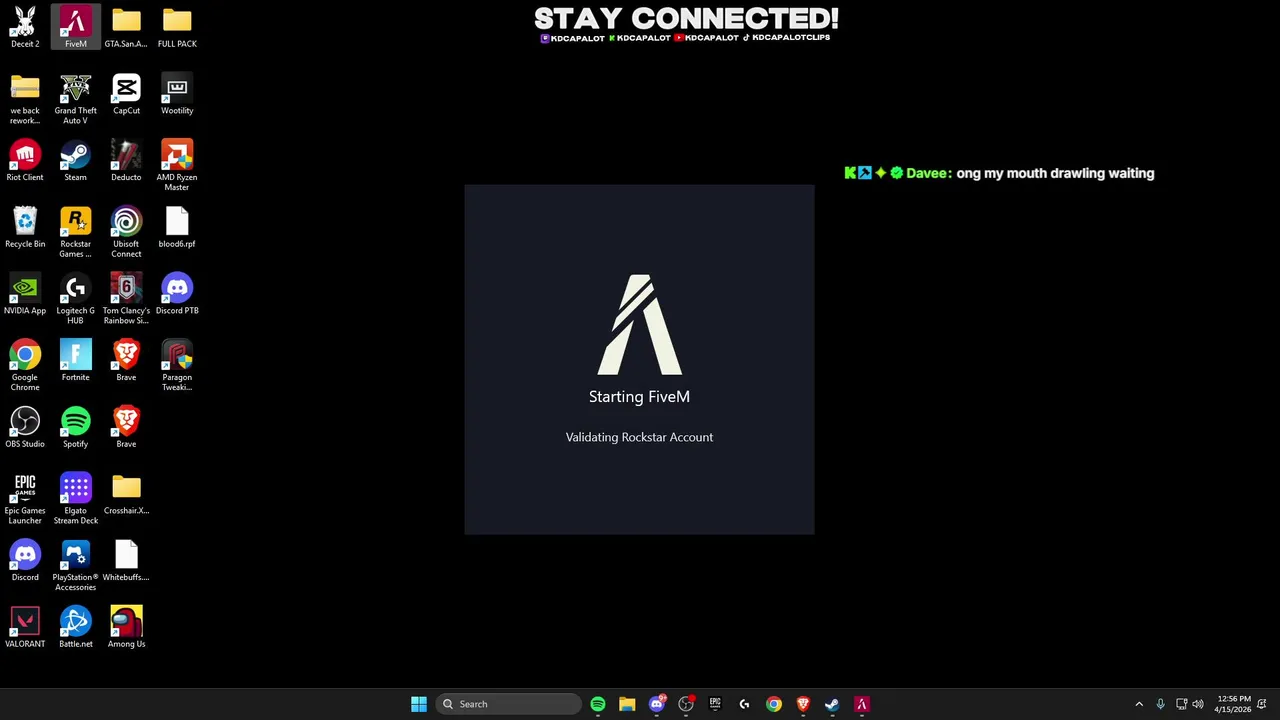Launch VALORANT from the desktop
1280x720 pixels.
(x=25, y=628)
